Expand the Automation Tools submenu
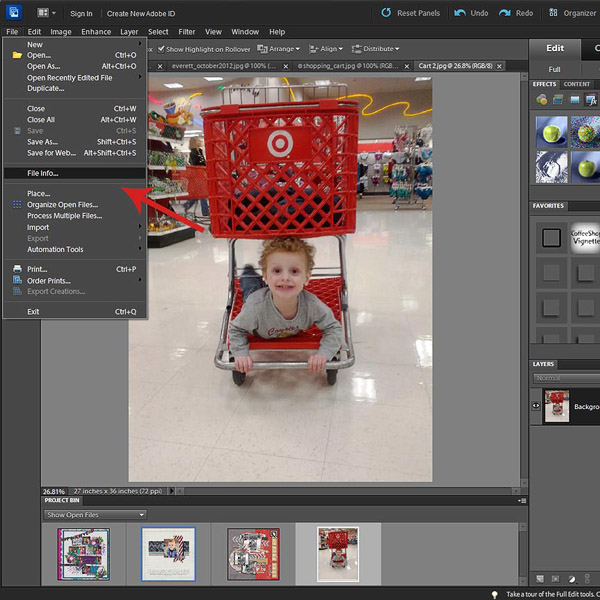The height and width of the screenshot is (600, 600). coord(140,249)
